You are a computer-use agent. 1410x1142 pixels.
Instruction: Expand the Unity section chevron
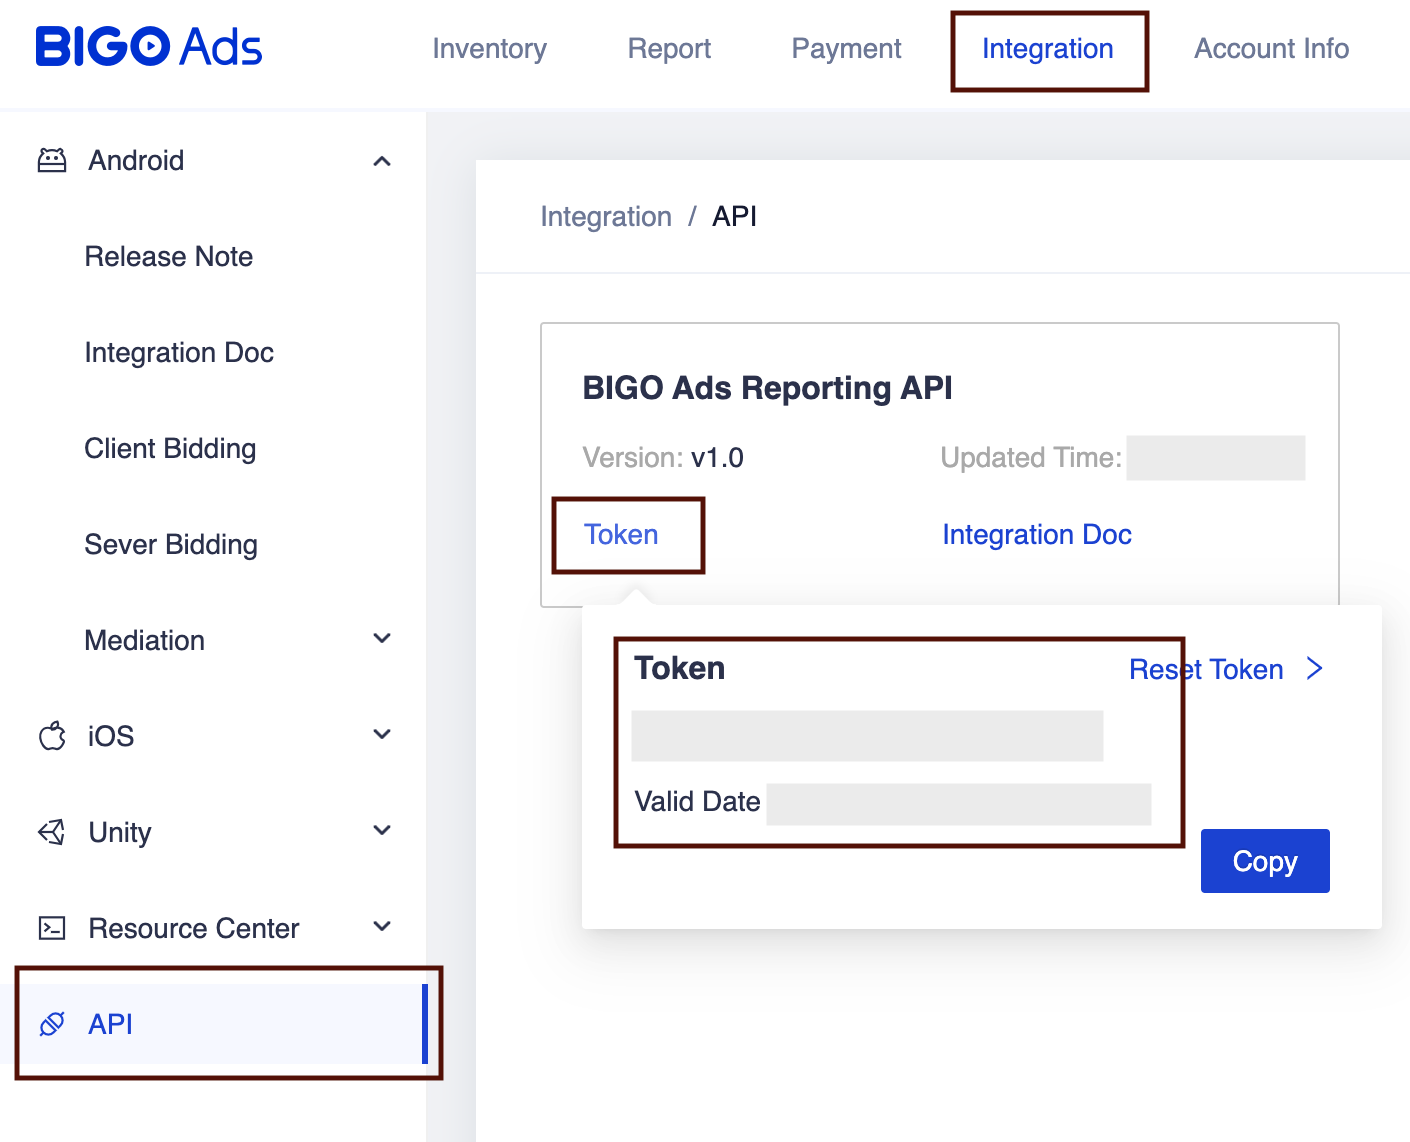382,831
